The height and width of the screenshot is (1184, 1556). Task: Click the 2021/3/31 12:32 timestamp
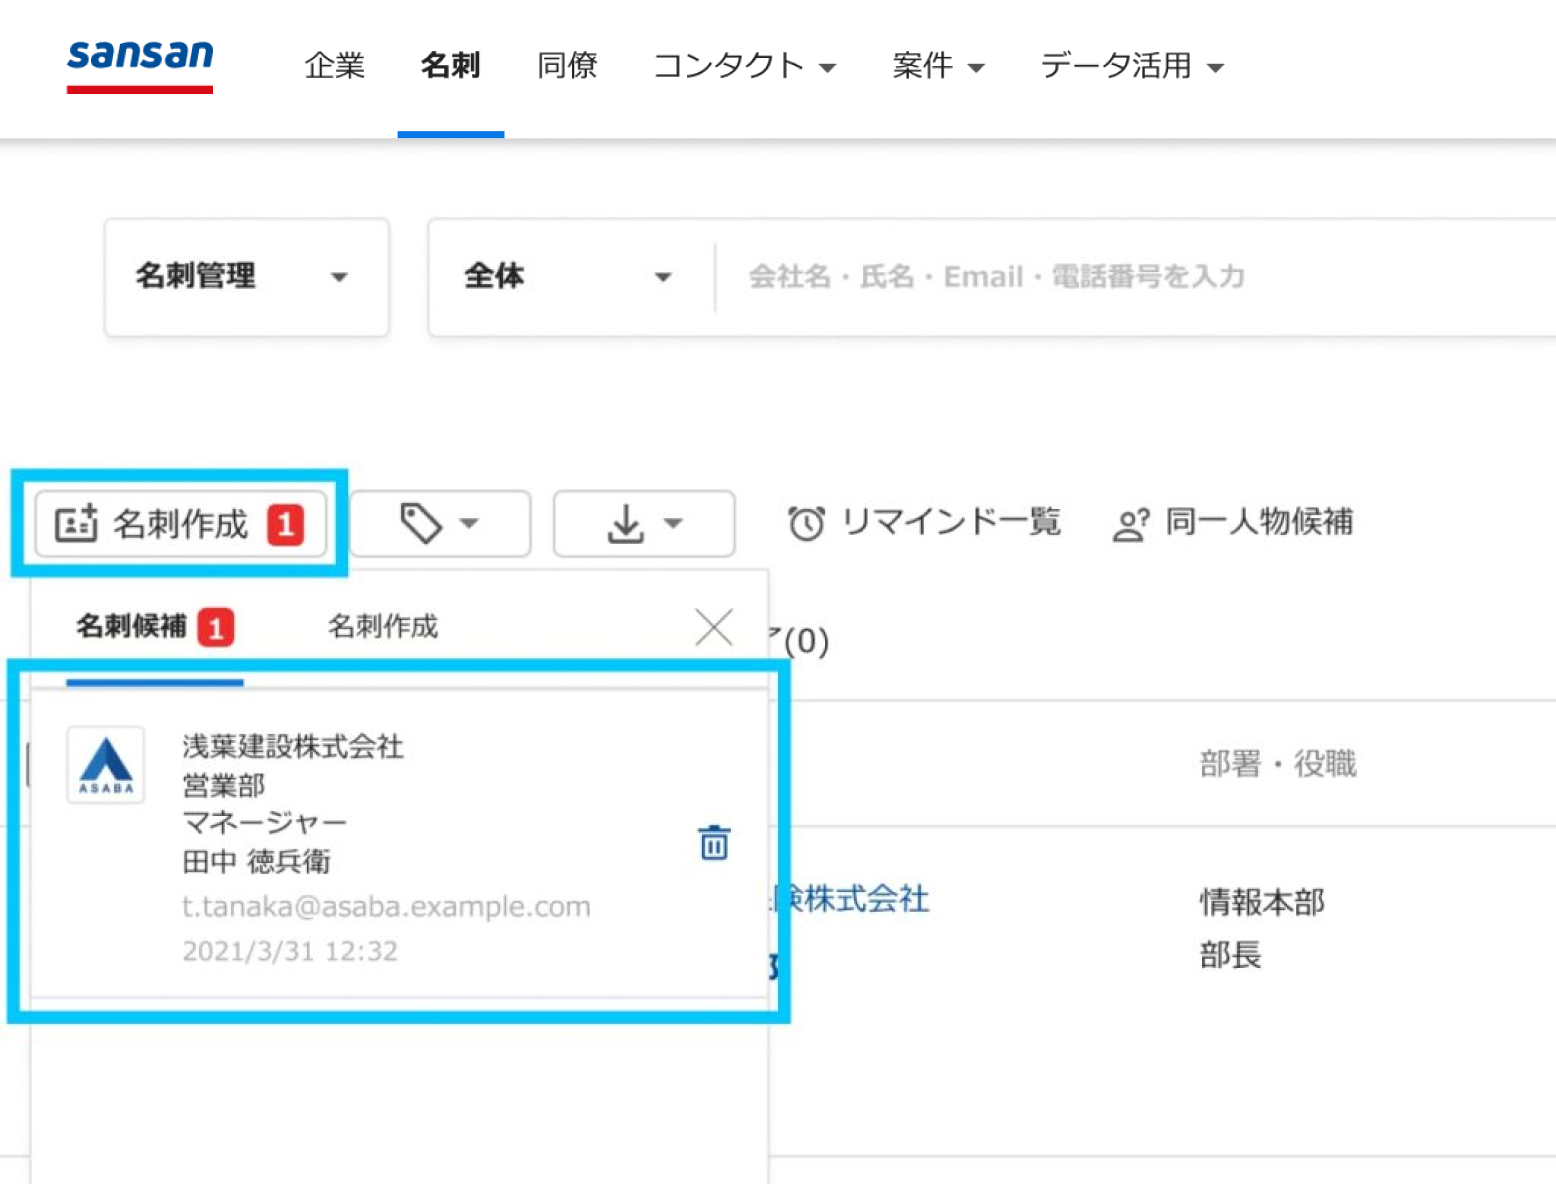(290, 951)
